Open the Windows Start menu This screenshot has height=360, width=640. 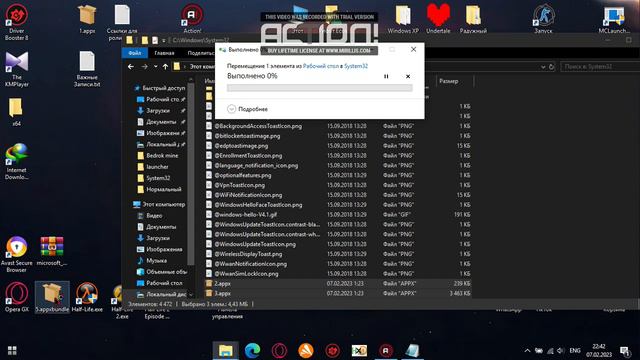(x=12, y=350)
